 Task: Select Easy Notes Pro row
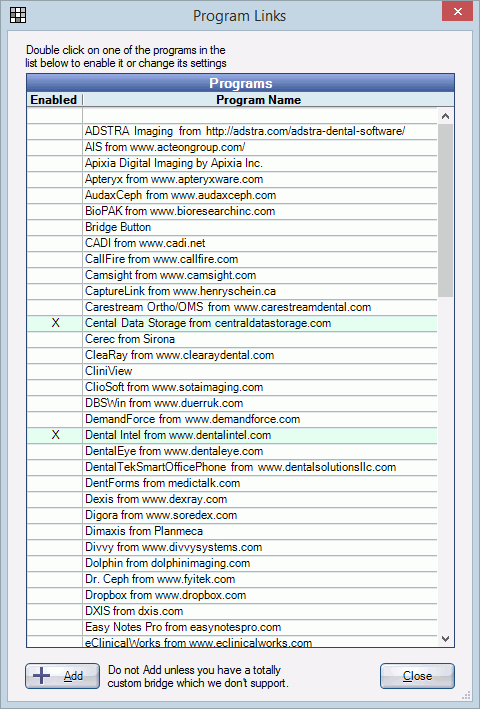[232, 627]
